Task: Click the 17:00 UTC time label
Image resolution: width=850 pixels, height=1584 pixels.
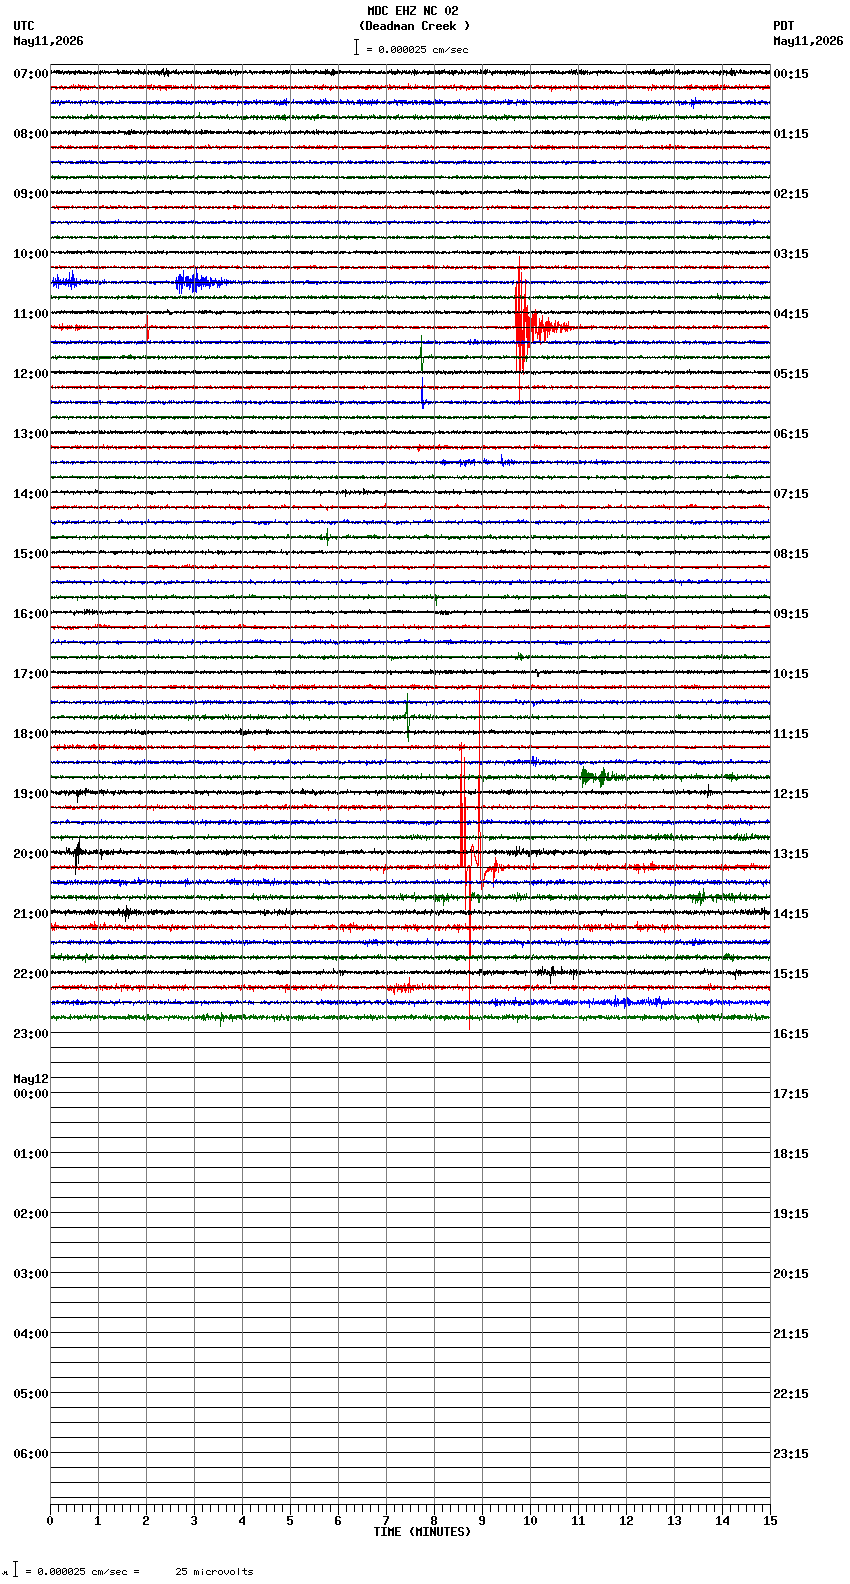Action: point(31,674)
